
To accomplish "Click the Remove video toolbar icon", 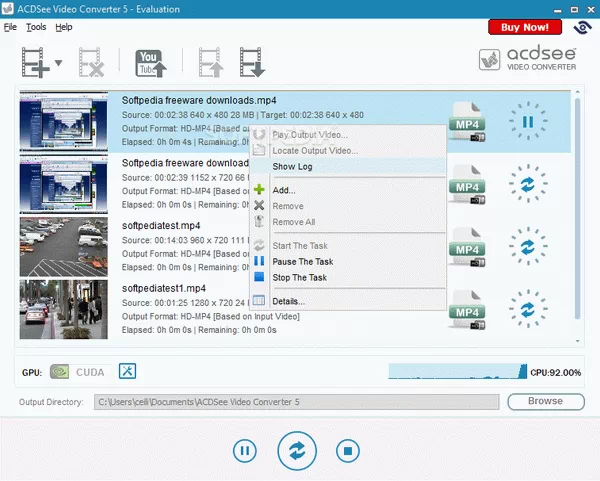I will click(91, 62).
